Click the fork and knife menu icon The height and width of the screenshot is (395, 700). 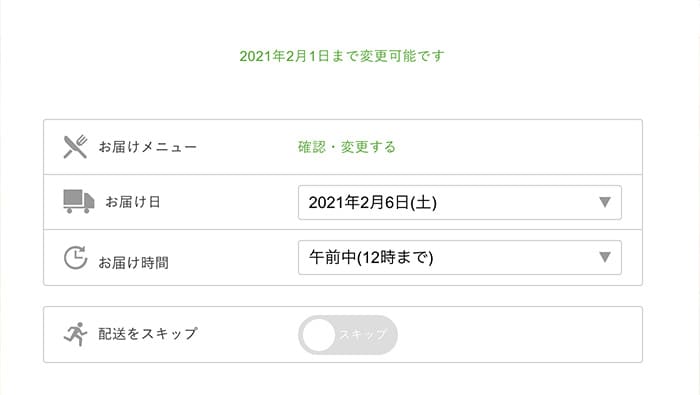pos(75,147)
